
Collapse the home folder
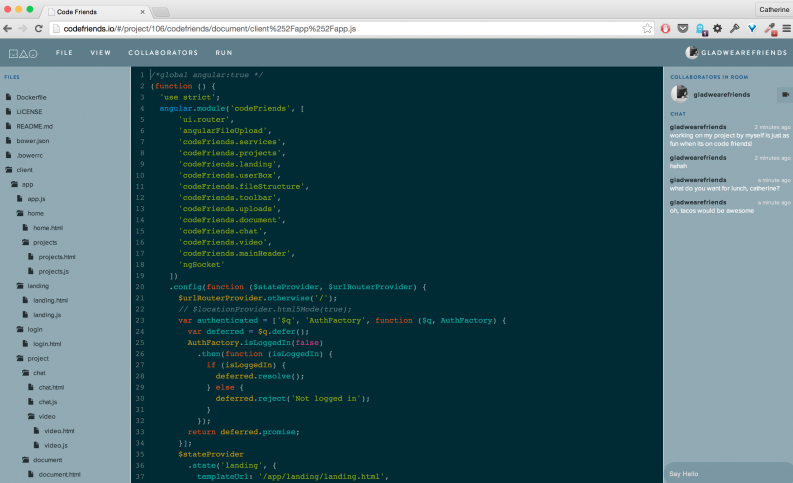pyautogui.click(x=35, y=213)
